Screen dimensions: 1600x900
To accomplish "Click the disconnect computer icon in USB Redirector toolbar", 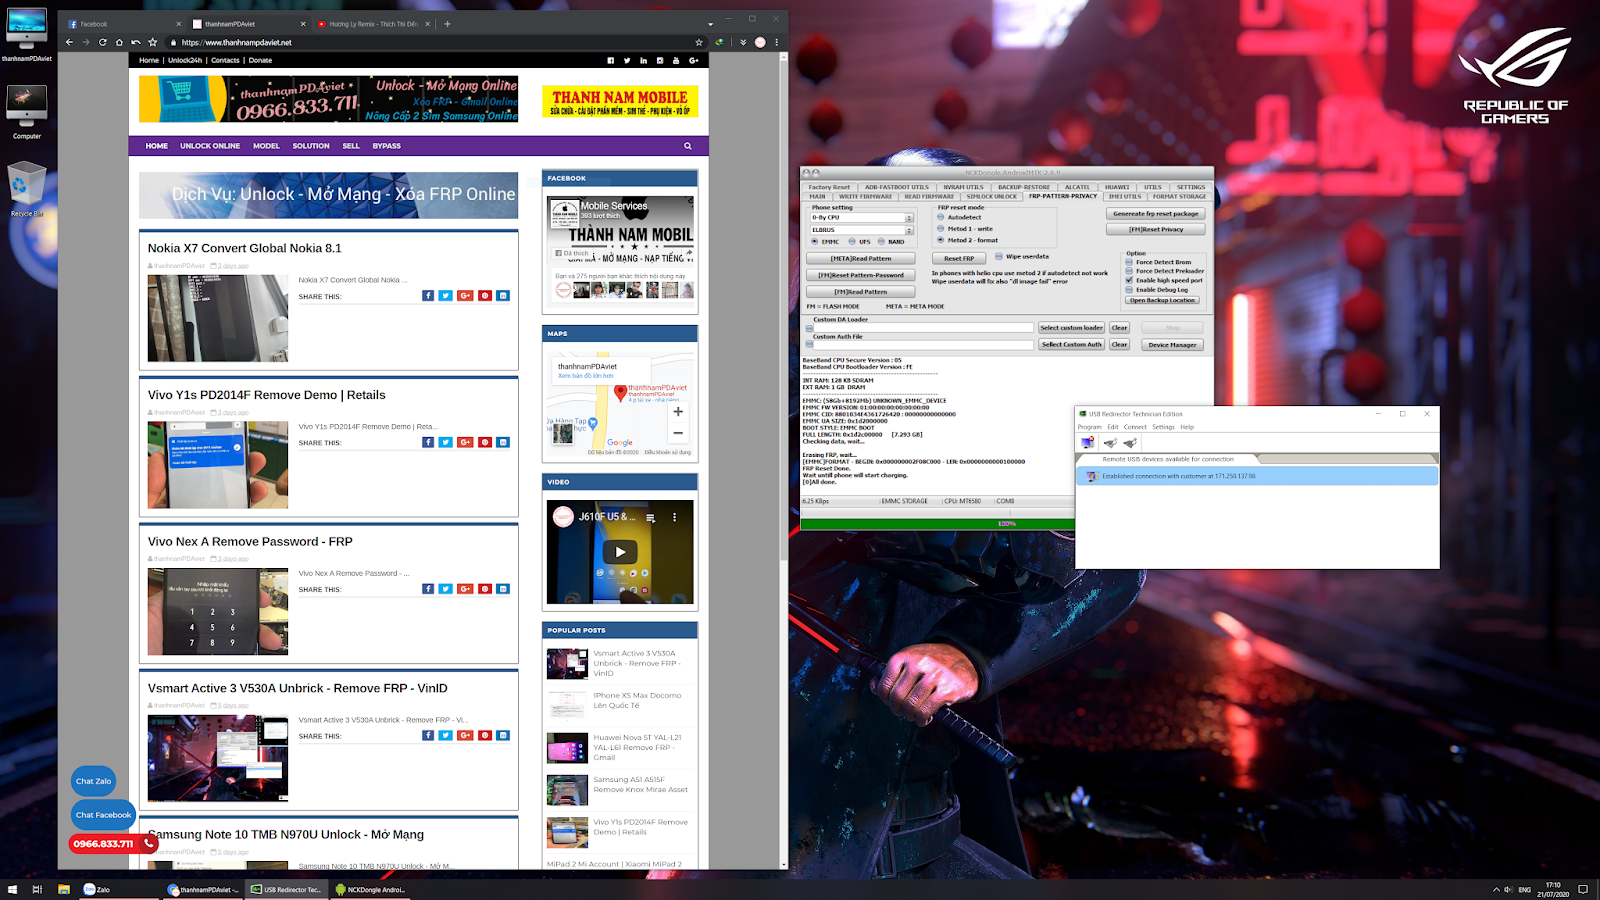I will (1087, 443).
